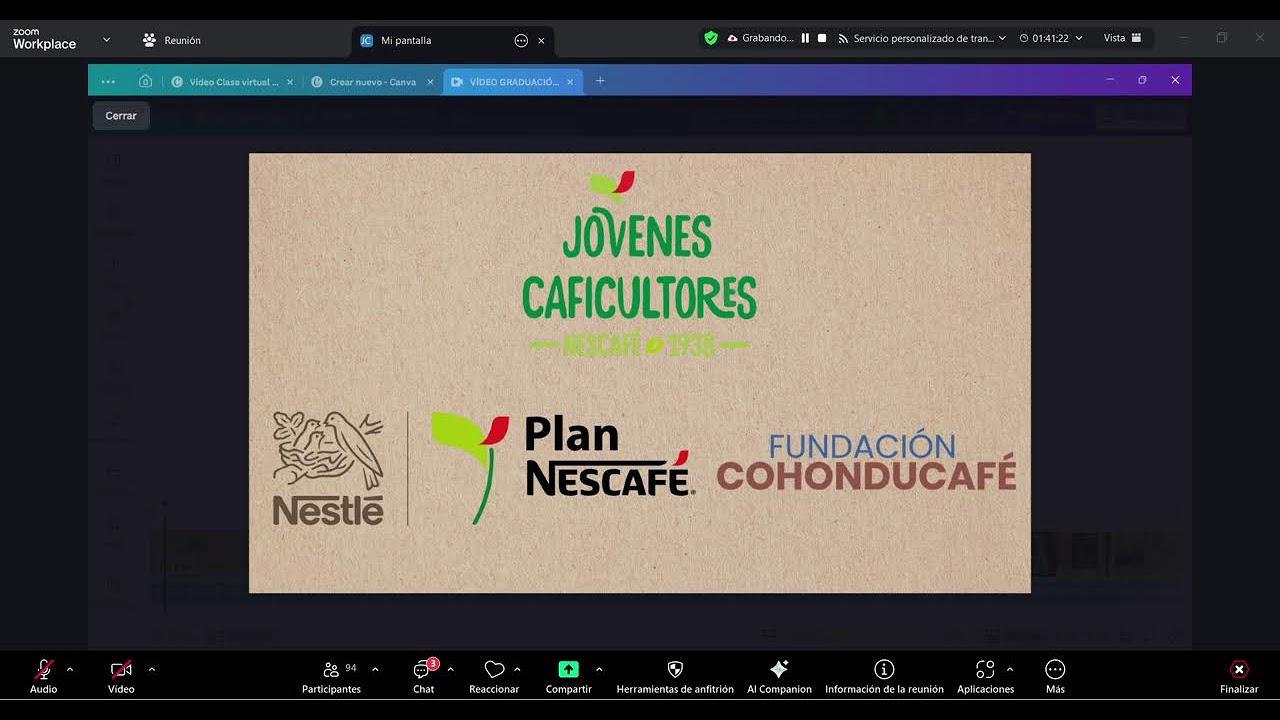Open the 01:41:22 timer dropdown

pyautogui.click(x=1051, y=38)
